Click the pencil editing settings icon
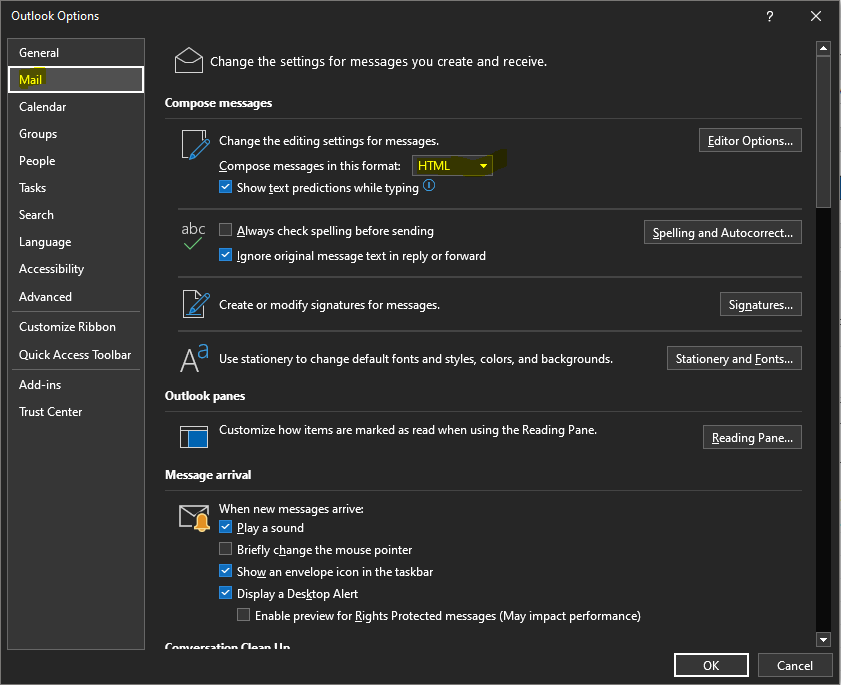Screen dimensions: 841x685 (195, 145)
